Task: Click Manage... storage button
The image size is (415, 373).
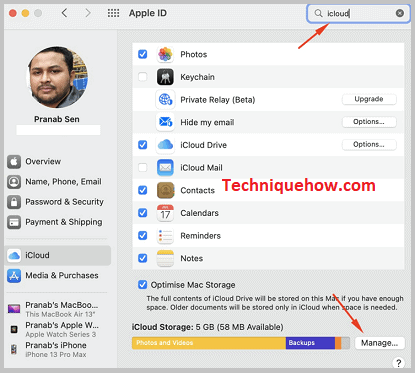Action: [x=380, y=343]
